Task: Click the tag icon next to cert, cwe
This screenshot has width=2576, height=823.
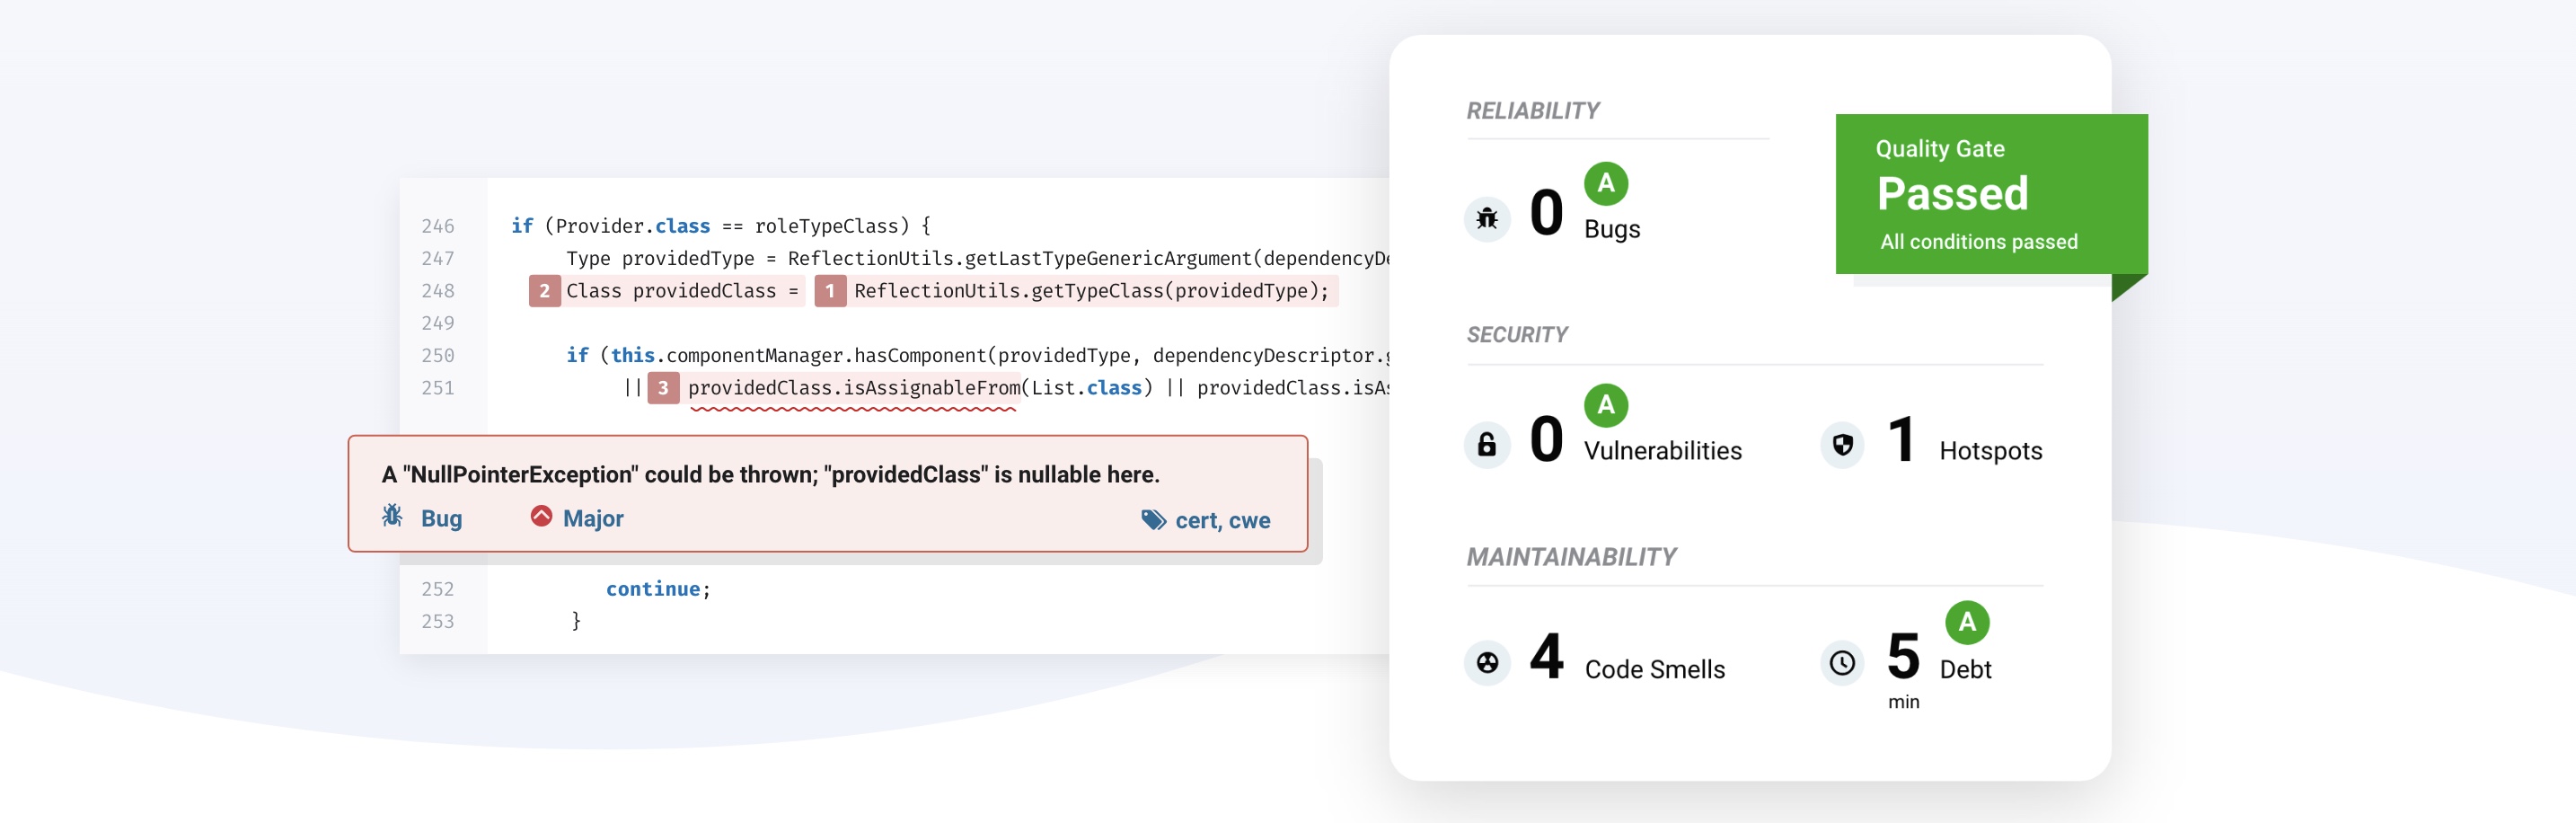Action: [x=1153, y=520]
